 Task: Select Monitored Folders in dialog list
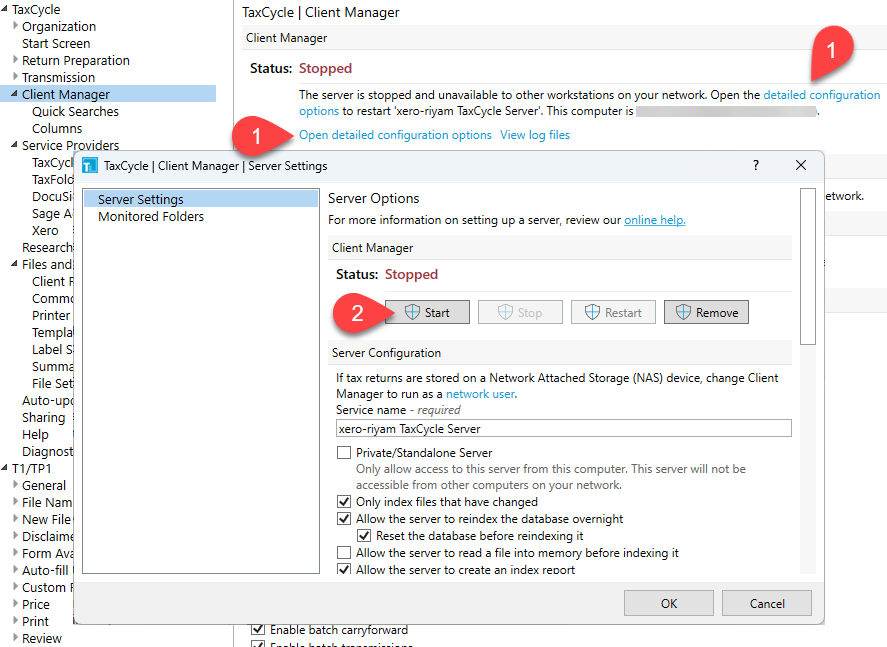click(150, 216)
